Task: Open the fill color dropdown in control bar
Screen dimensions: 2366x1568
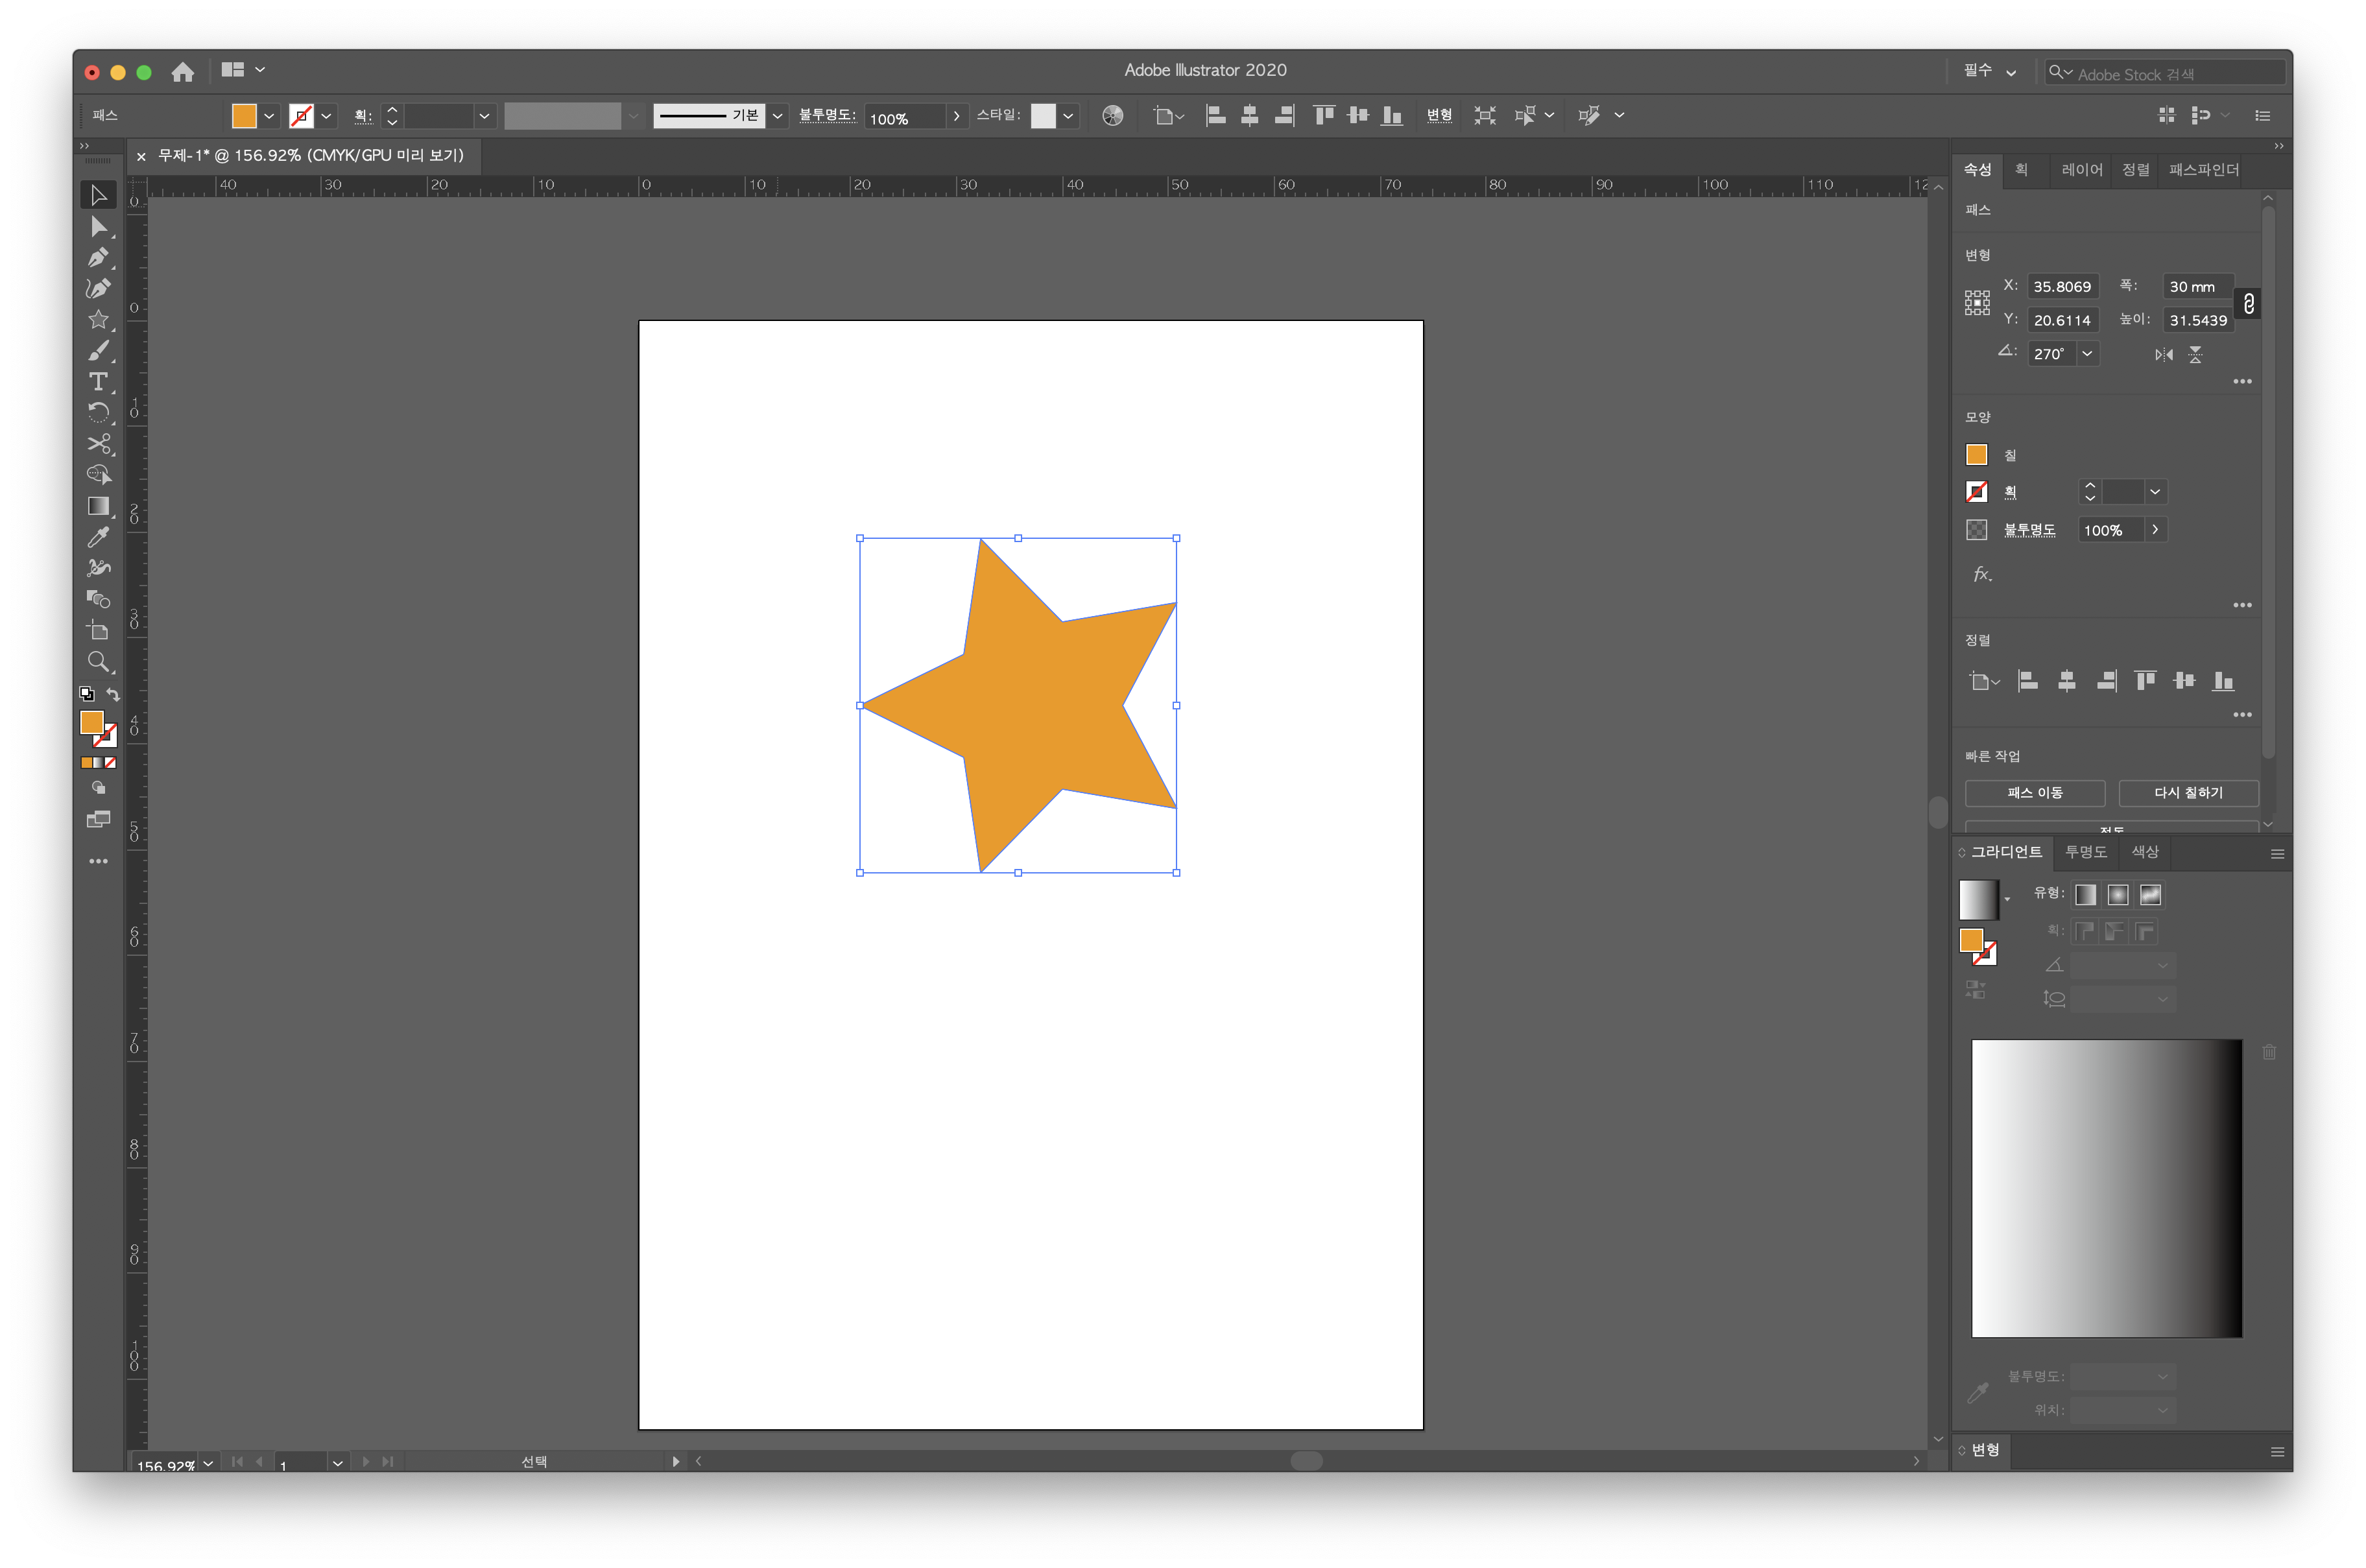Action: tap(269, 116)
